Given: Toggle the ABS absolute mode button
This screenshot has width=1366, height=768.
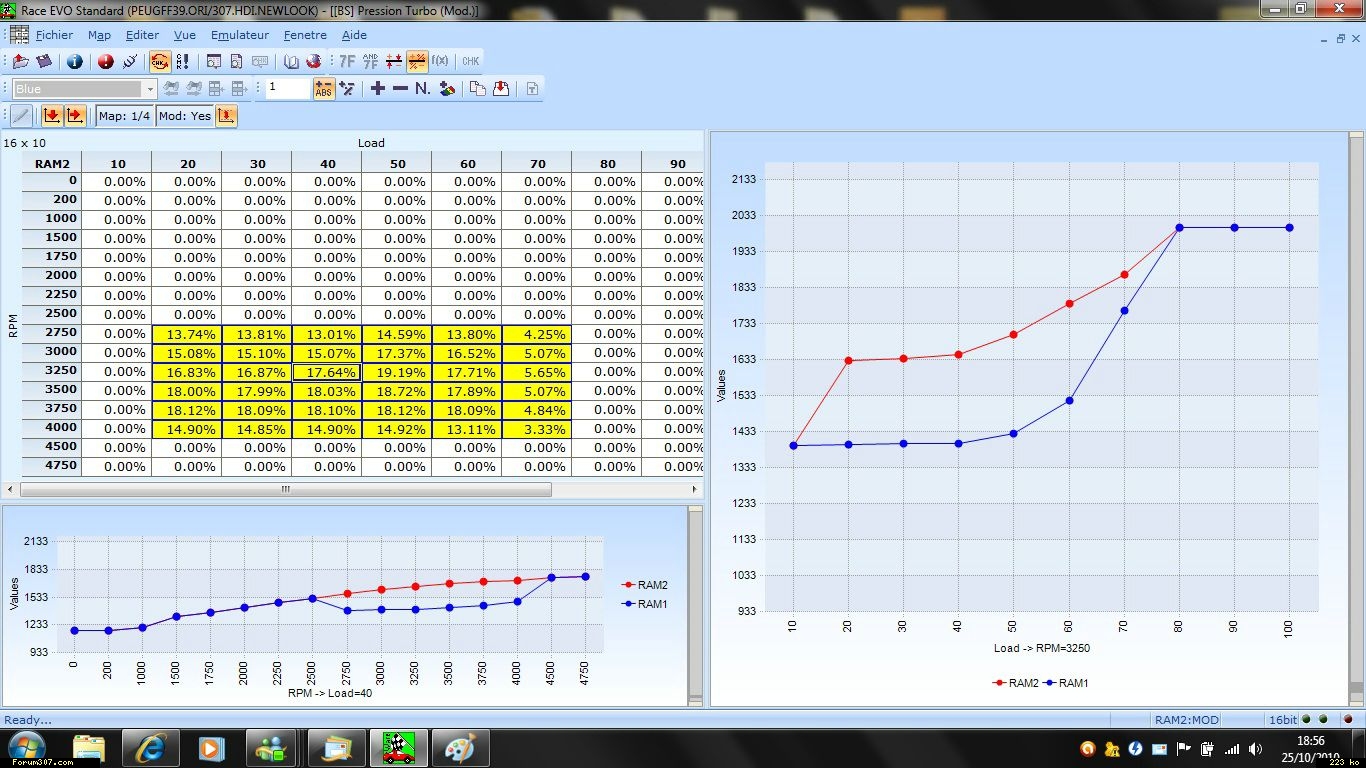Looking at the screenshot, I should pyautogui.click(x=323, y=89).
